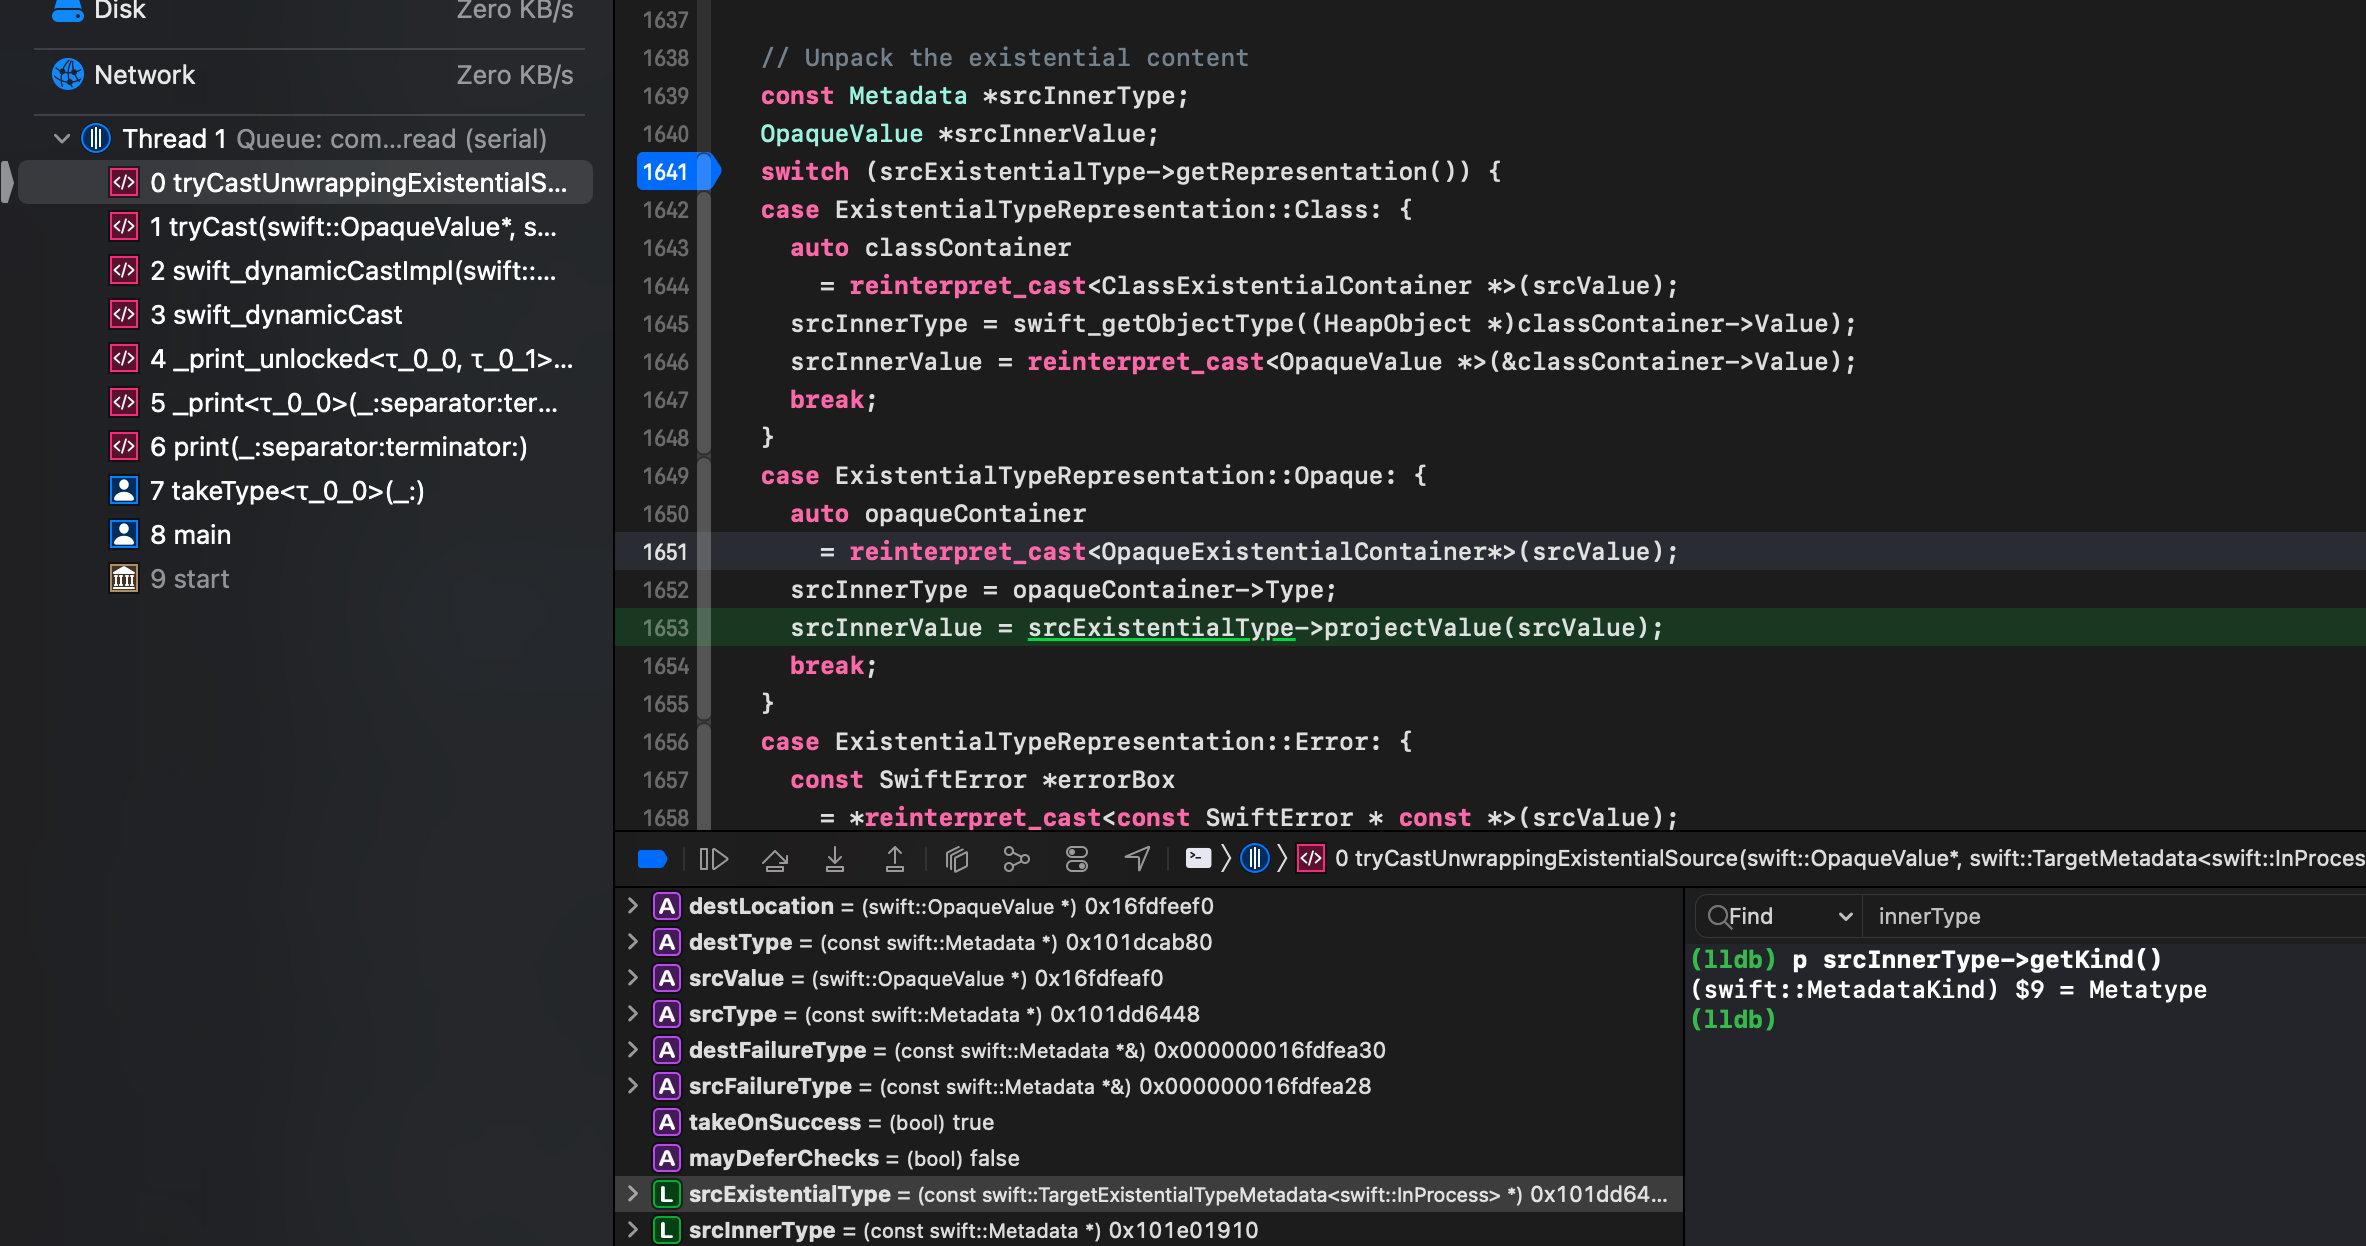Viewport: 2366px width, 1246px height.
Task: Expand the srcInnerType variable
Action: tap(632, 1230)
